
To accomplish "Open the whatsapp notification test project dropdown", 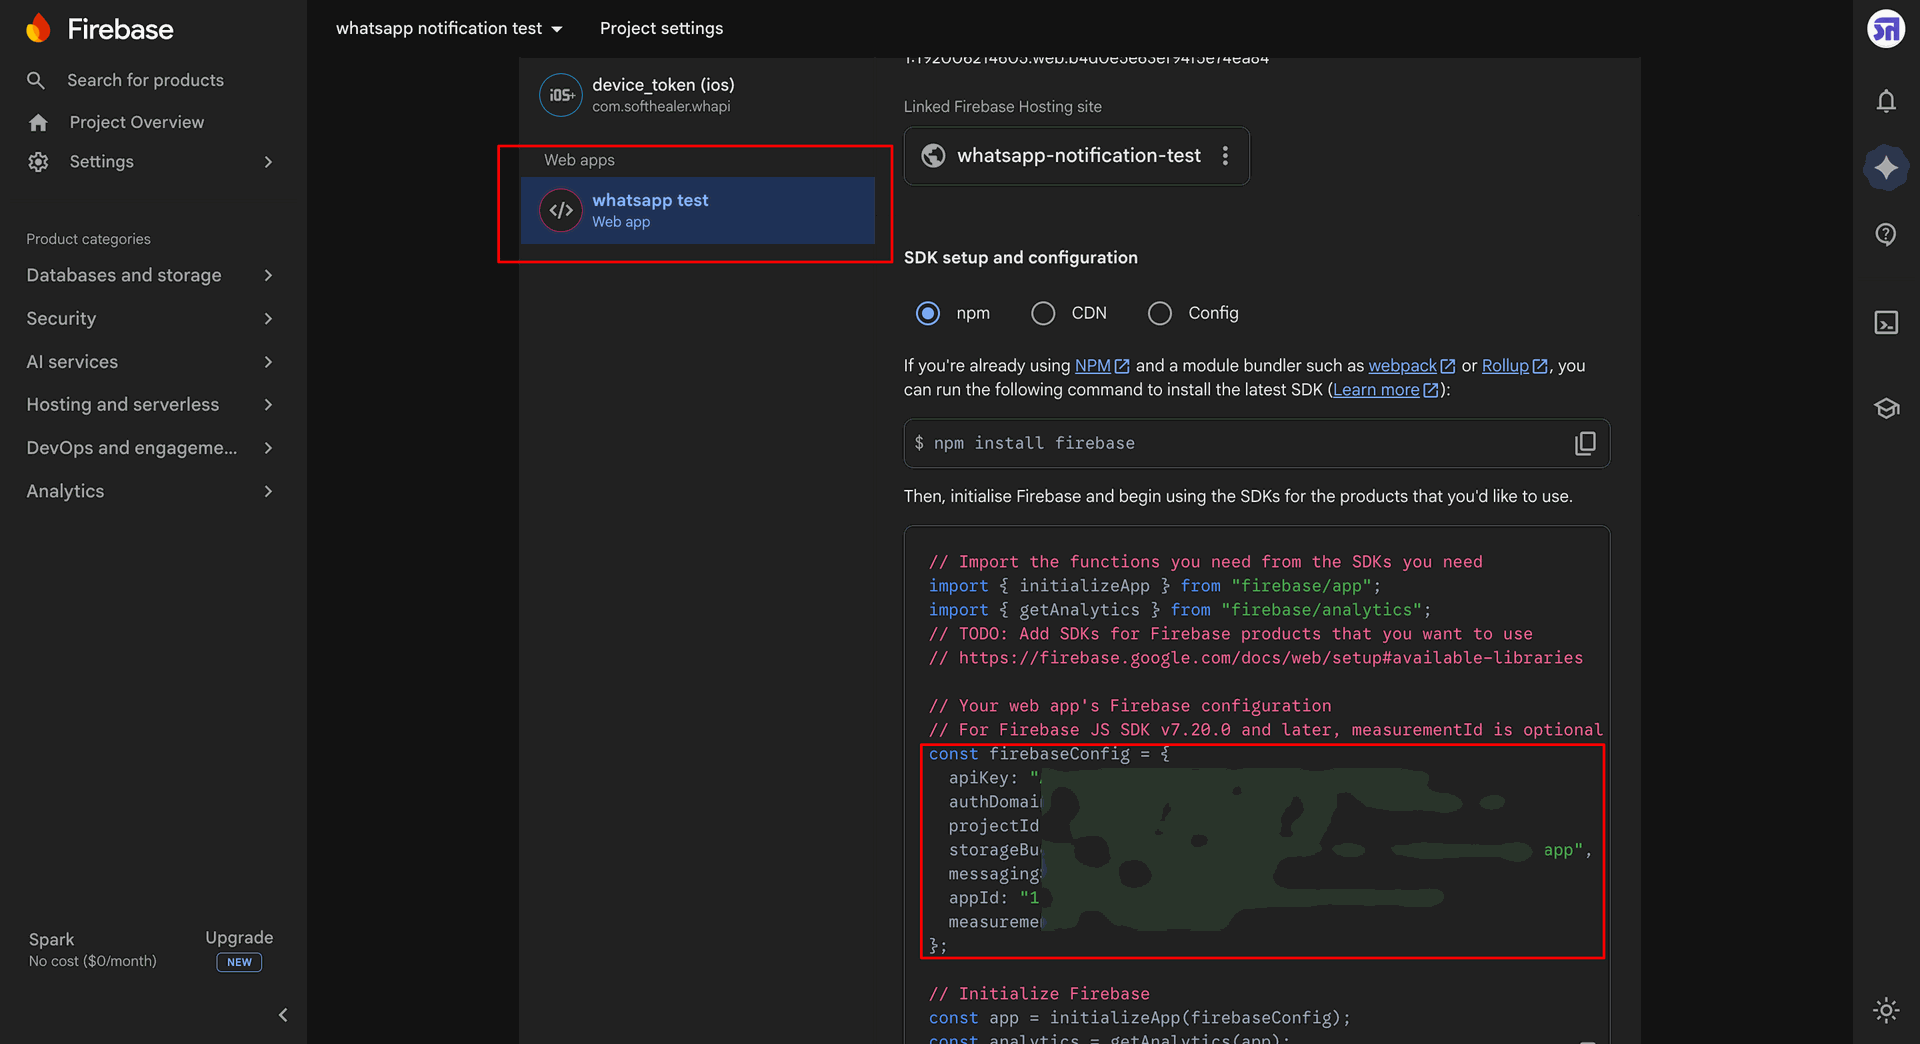I will coord(449,28).
